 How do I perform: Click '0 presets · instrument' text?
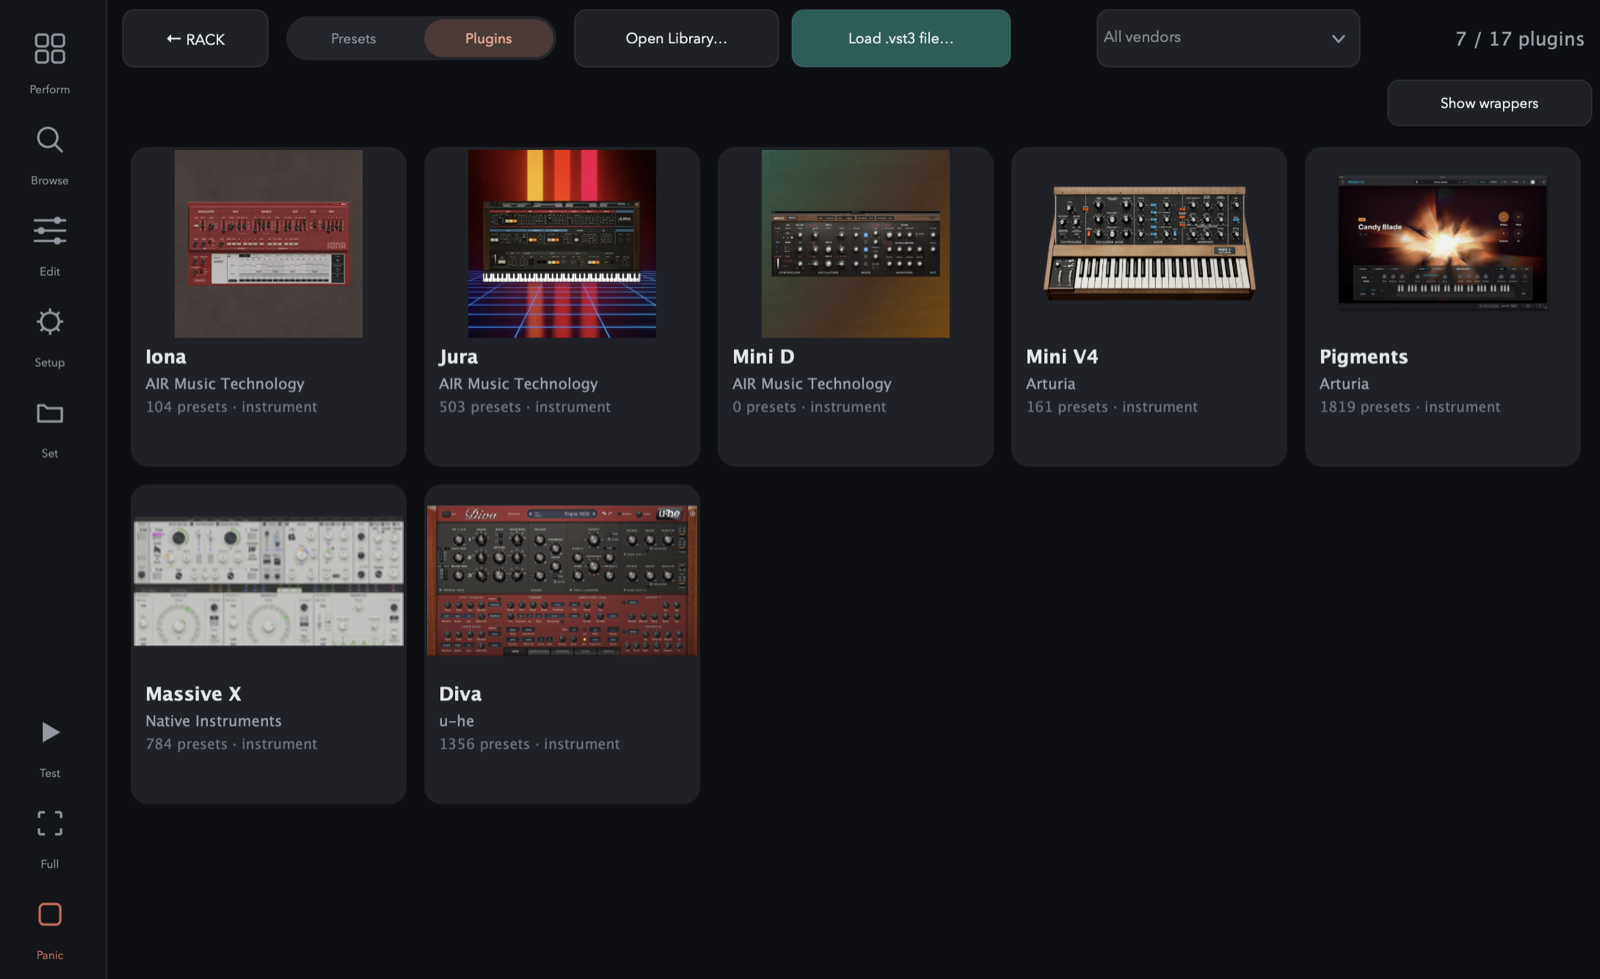click(x=809, y=407)
